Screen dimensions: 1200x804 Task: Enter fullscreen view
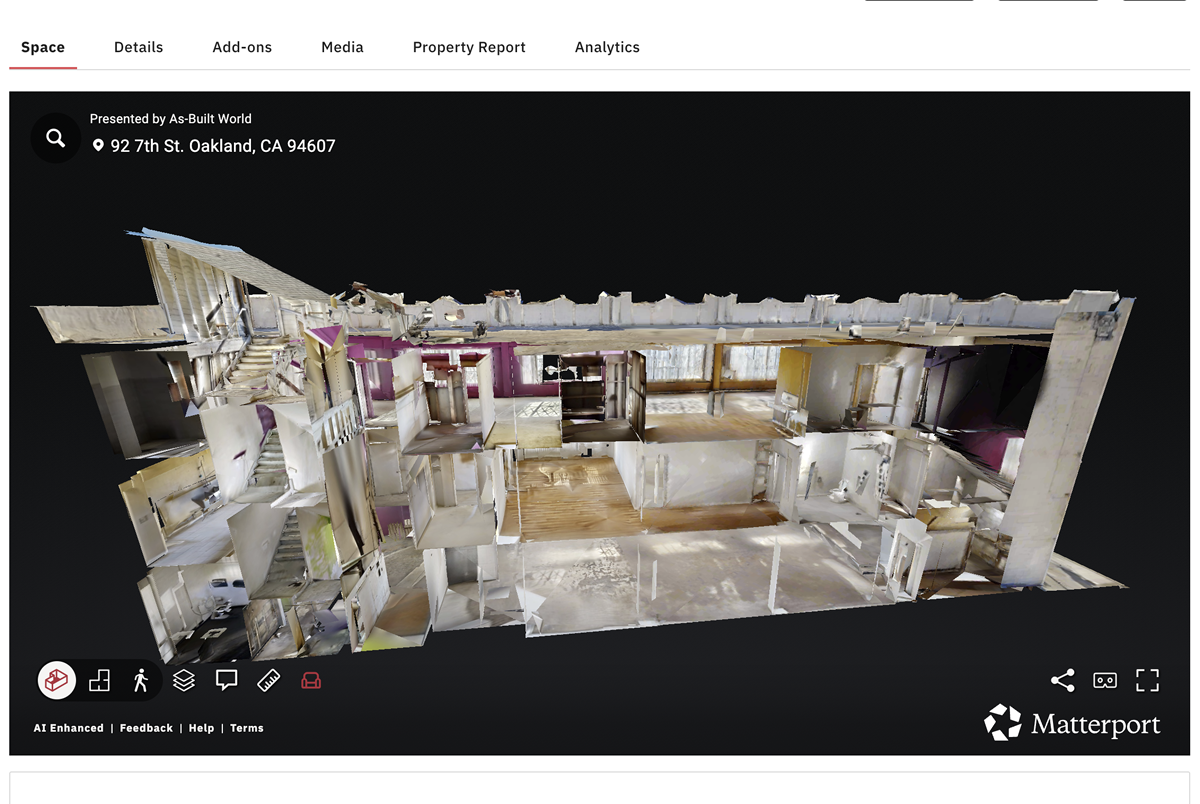tap(1147, 681)
